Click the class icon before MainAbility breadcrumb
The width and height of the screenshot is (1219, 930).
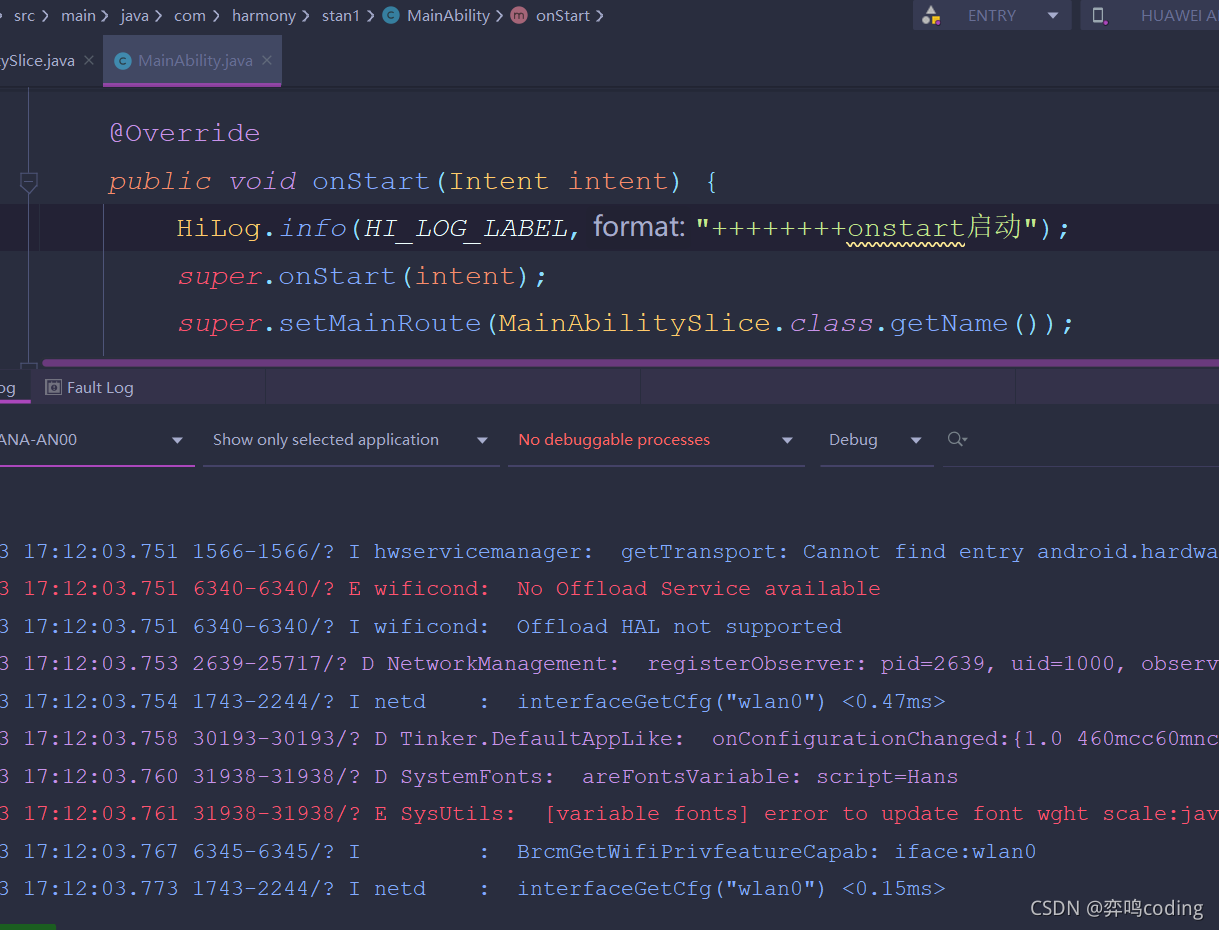391,15
